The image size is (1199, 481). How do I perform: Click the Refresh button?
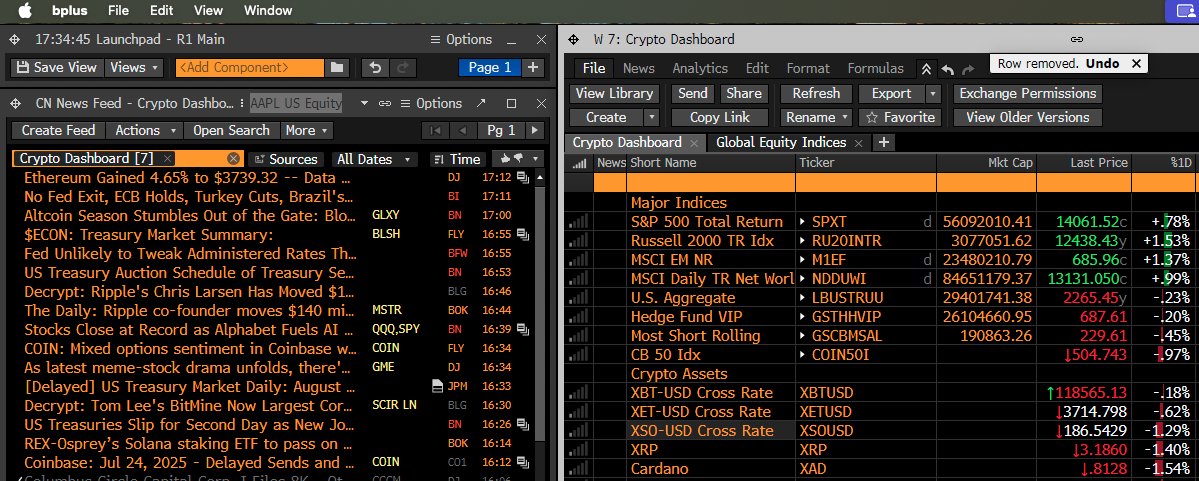point(816,93)
